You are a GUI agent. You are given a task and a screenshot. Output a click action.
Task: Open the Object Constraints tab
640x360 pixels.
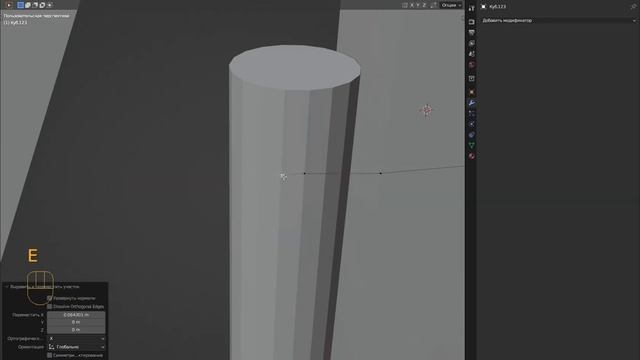(471, 134)
